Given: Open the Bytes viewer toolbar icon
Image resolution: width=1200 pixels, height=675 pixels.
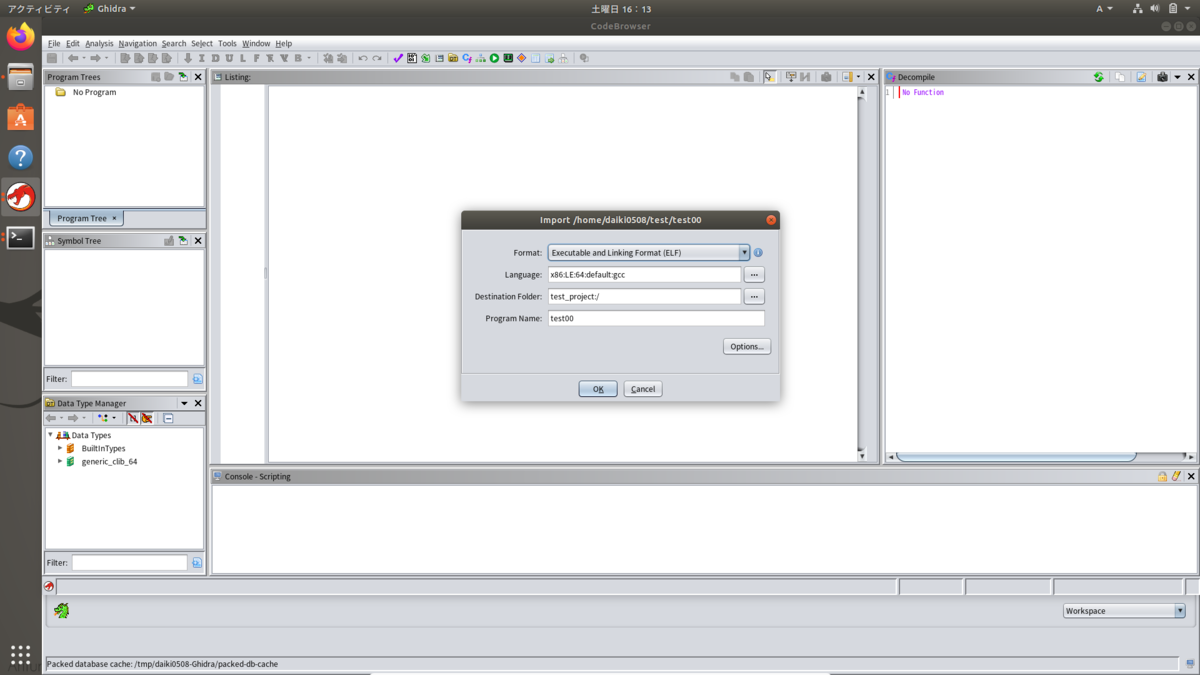Looking at the screenshot, I should click(412, 58).
